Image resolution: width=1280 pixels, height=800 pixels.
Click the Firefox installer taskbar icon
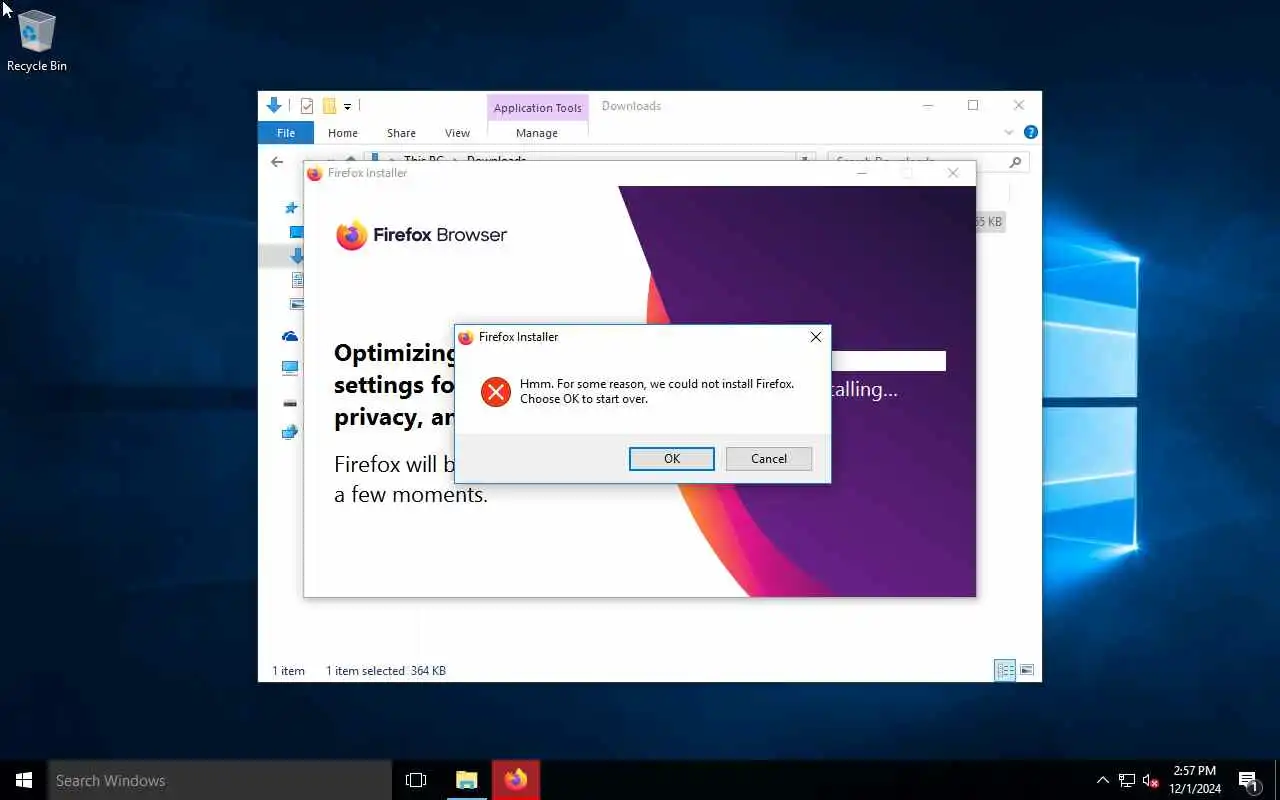516,780
